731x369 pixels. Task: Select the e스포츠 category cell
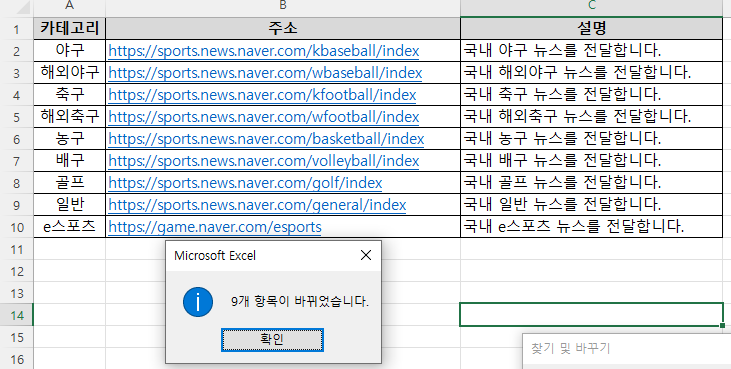tap(69, 227)
